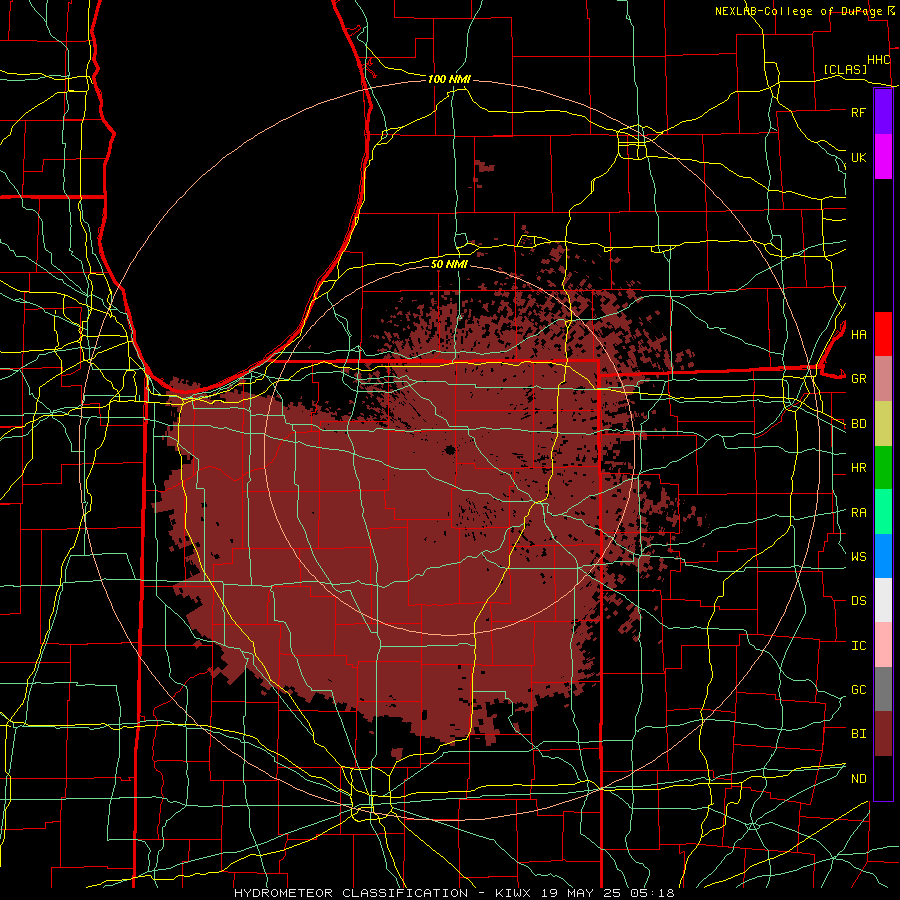The image size is (900, 900).
Task: Click the HA legend label
Action: pyautogui.click(x=858, y=334)
